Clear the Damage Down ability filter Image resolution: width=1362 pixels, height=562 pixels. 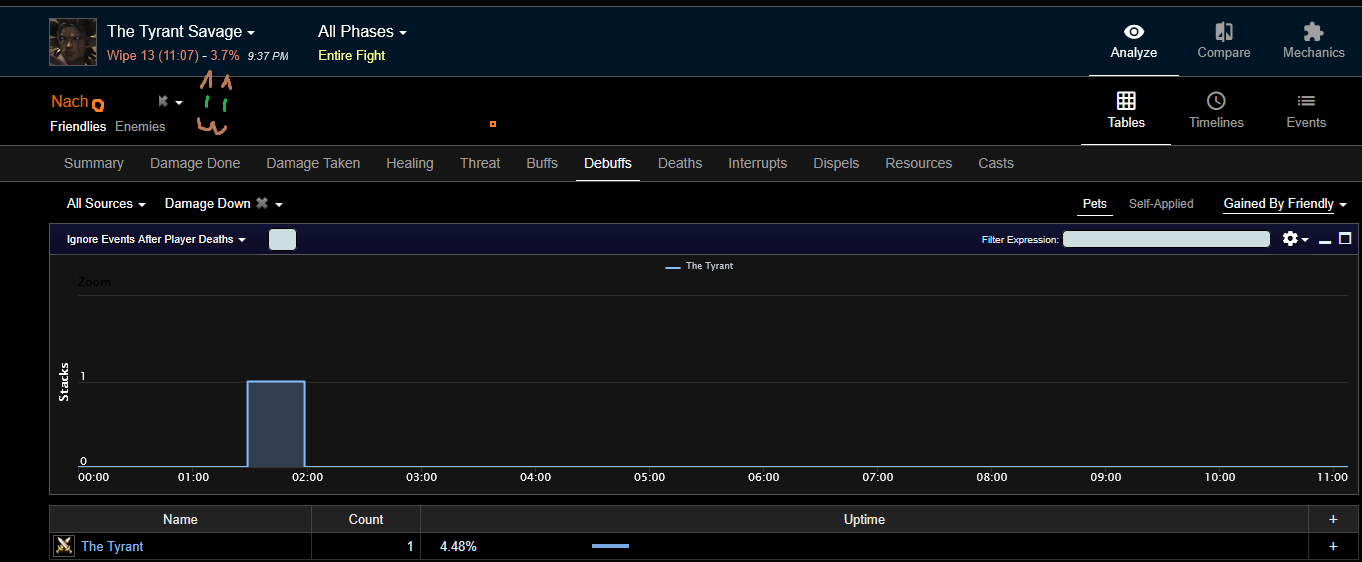tap(262, 203)
